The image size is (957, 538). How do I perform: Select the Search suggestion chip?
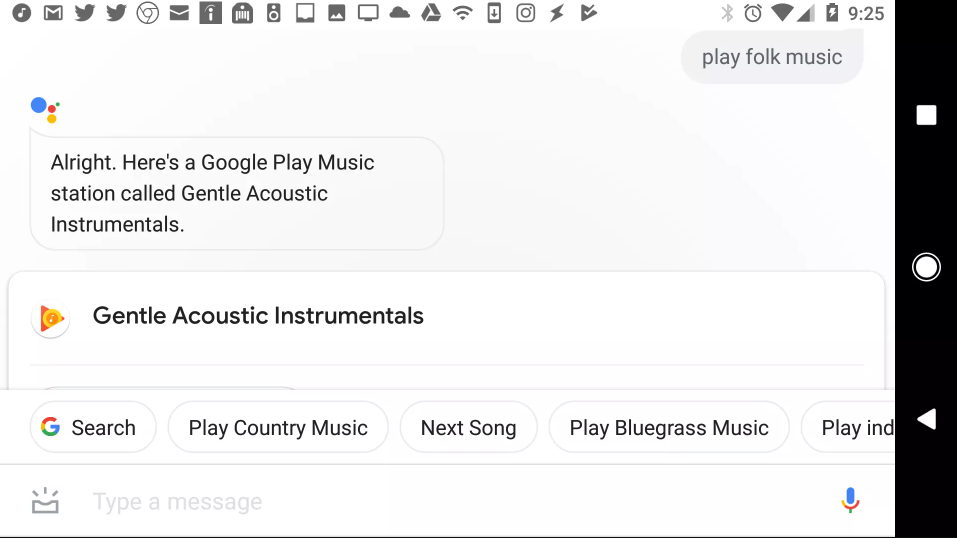click(93, 427)
